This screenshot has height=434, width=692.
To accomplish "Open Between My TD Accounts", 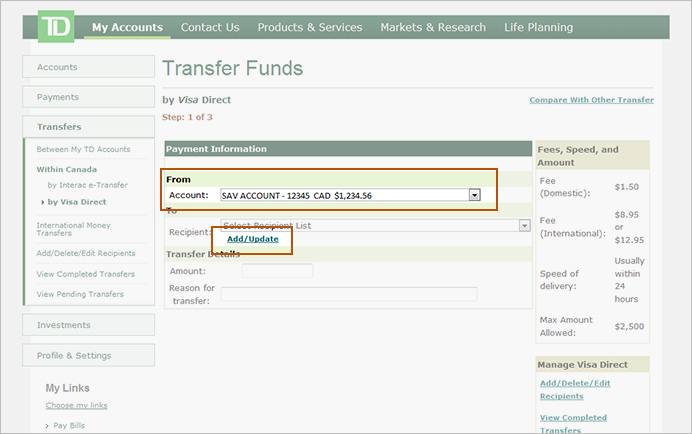I will pos(83,149).
